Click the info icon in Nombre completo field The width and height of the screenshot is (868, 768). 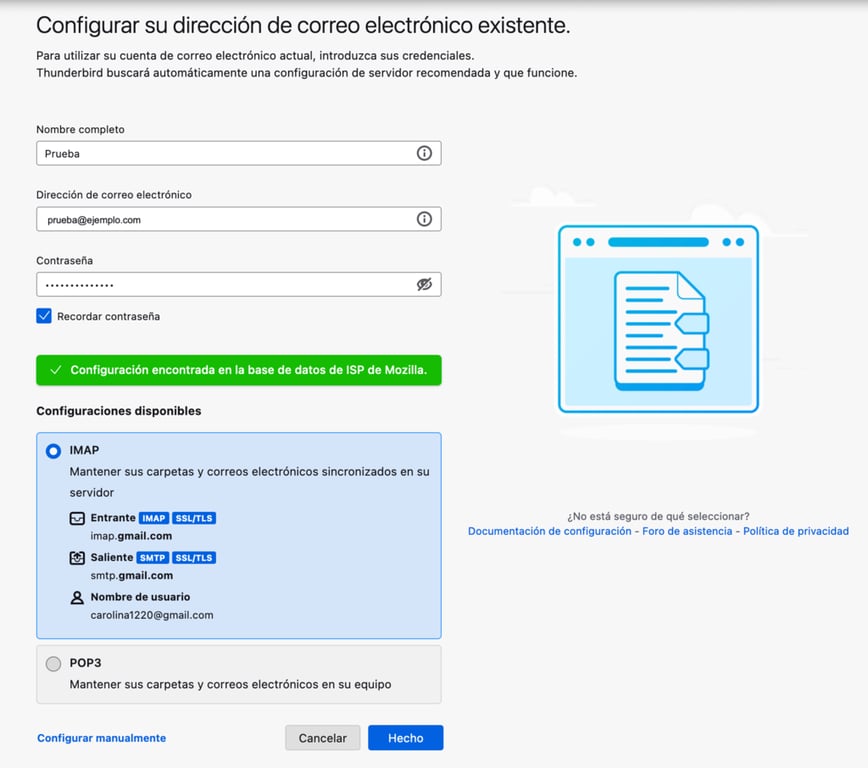point(424,153)
